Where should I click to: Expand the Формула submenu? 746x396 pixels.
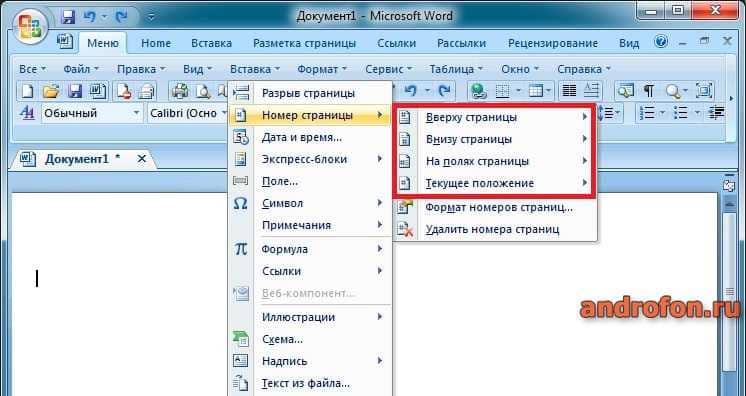pyautogui.click(x=310, y=249)
